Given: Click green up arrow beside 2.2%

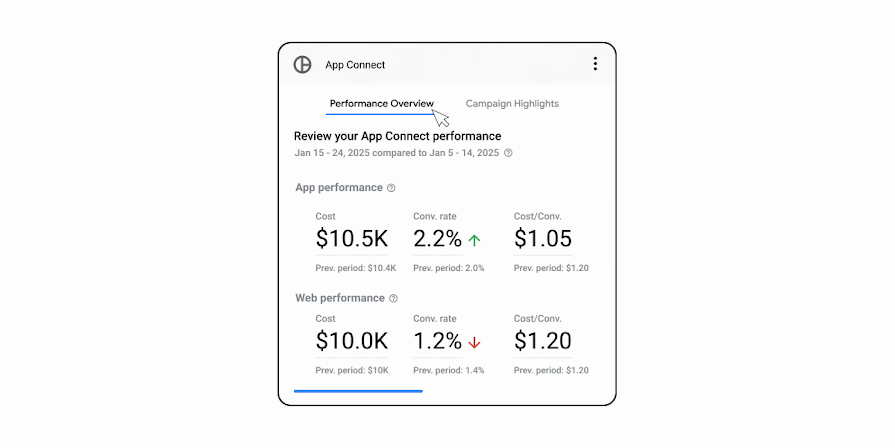Looking at the screenshot, I should coord(474,240).
